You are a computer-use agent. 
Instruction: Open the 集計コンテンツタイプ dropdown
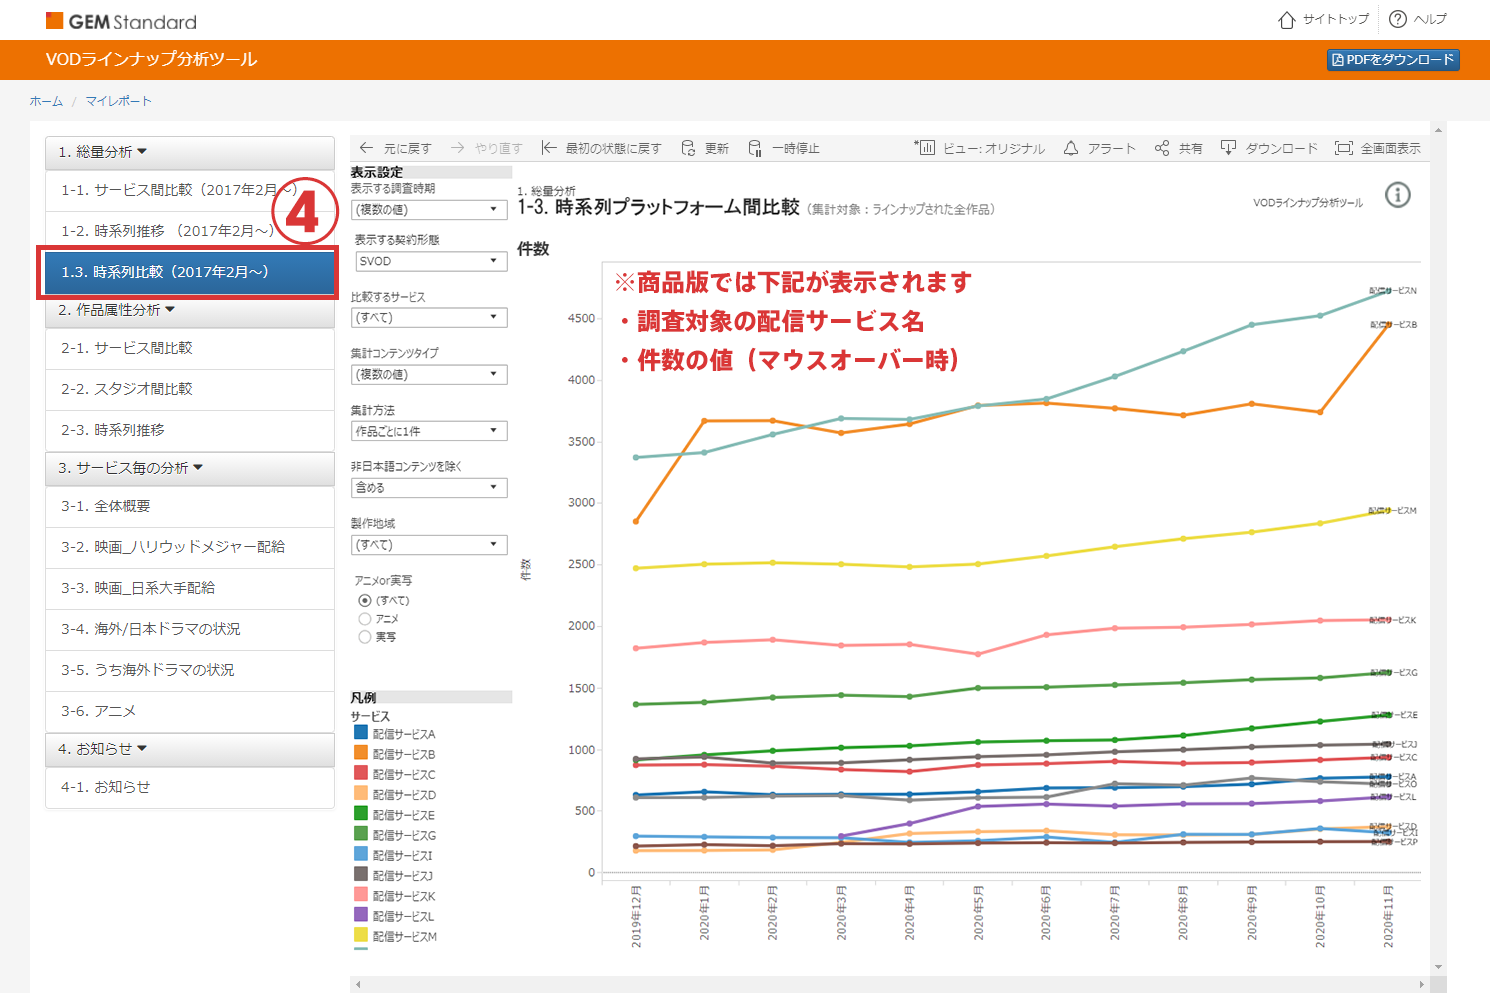click(430, 375)
